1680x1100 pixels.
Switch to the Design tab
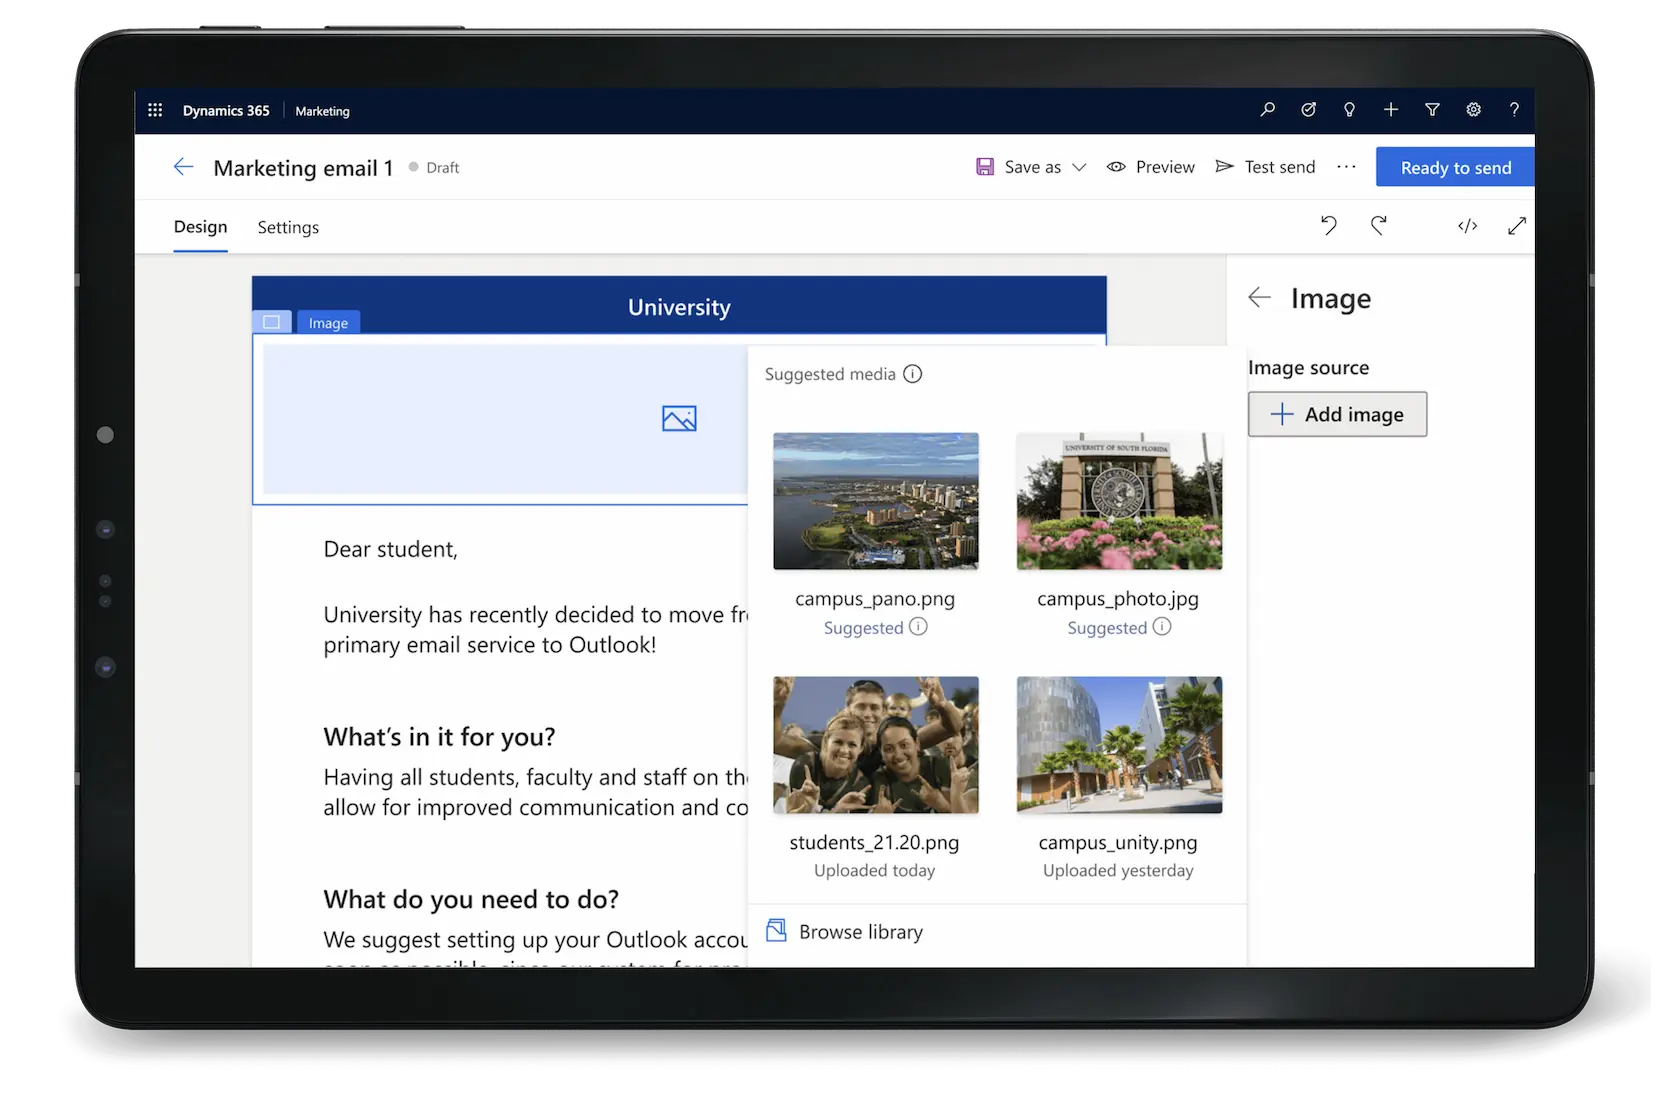[200, 227]
